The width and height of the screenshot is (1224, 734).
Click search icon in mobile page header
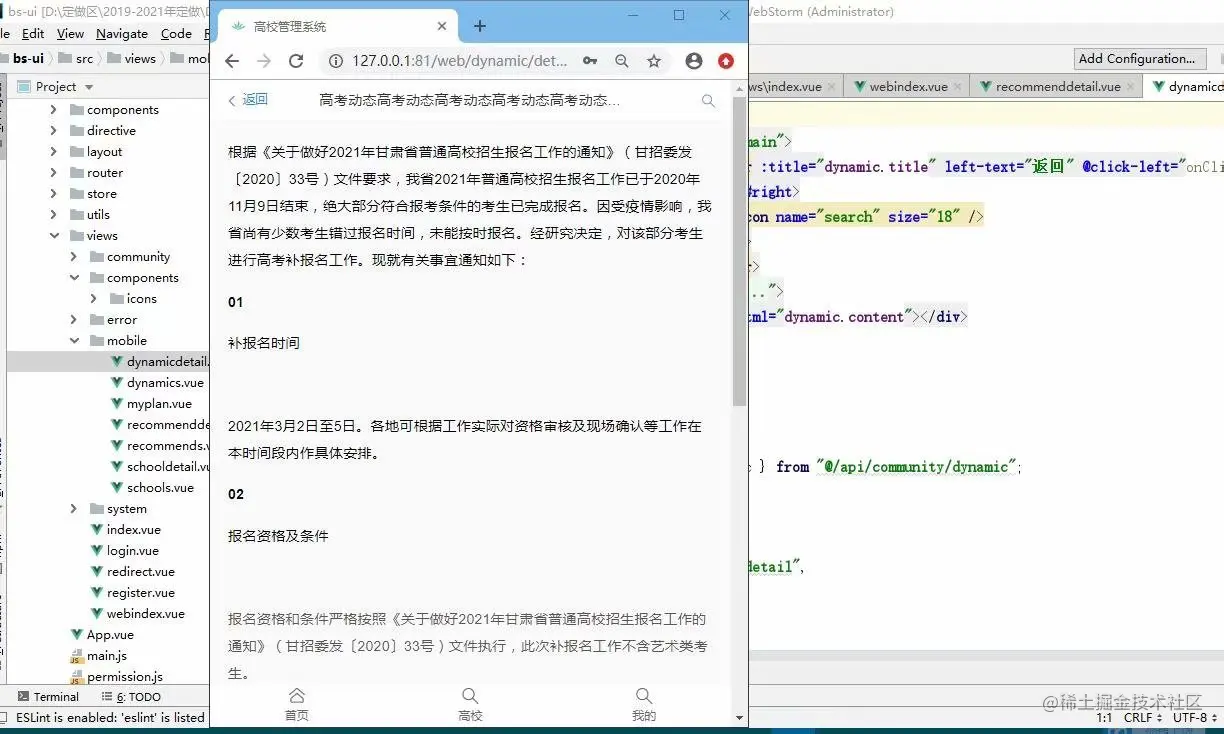pyautogui.click(x=708, y=101)
